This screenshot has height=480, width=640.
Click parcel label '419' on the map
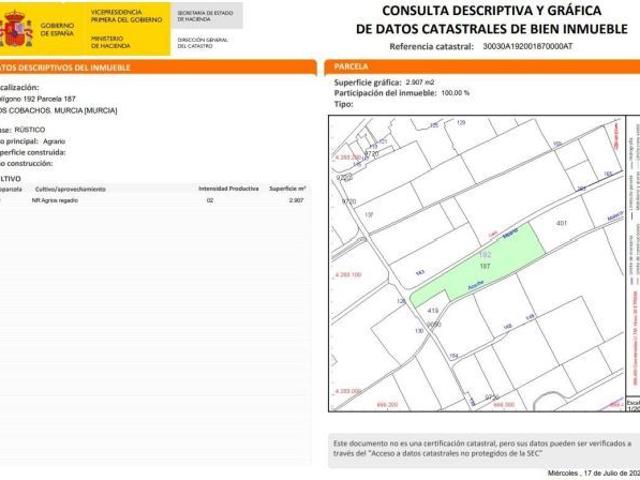(x=432, y=311)
